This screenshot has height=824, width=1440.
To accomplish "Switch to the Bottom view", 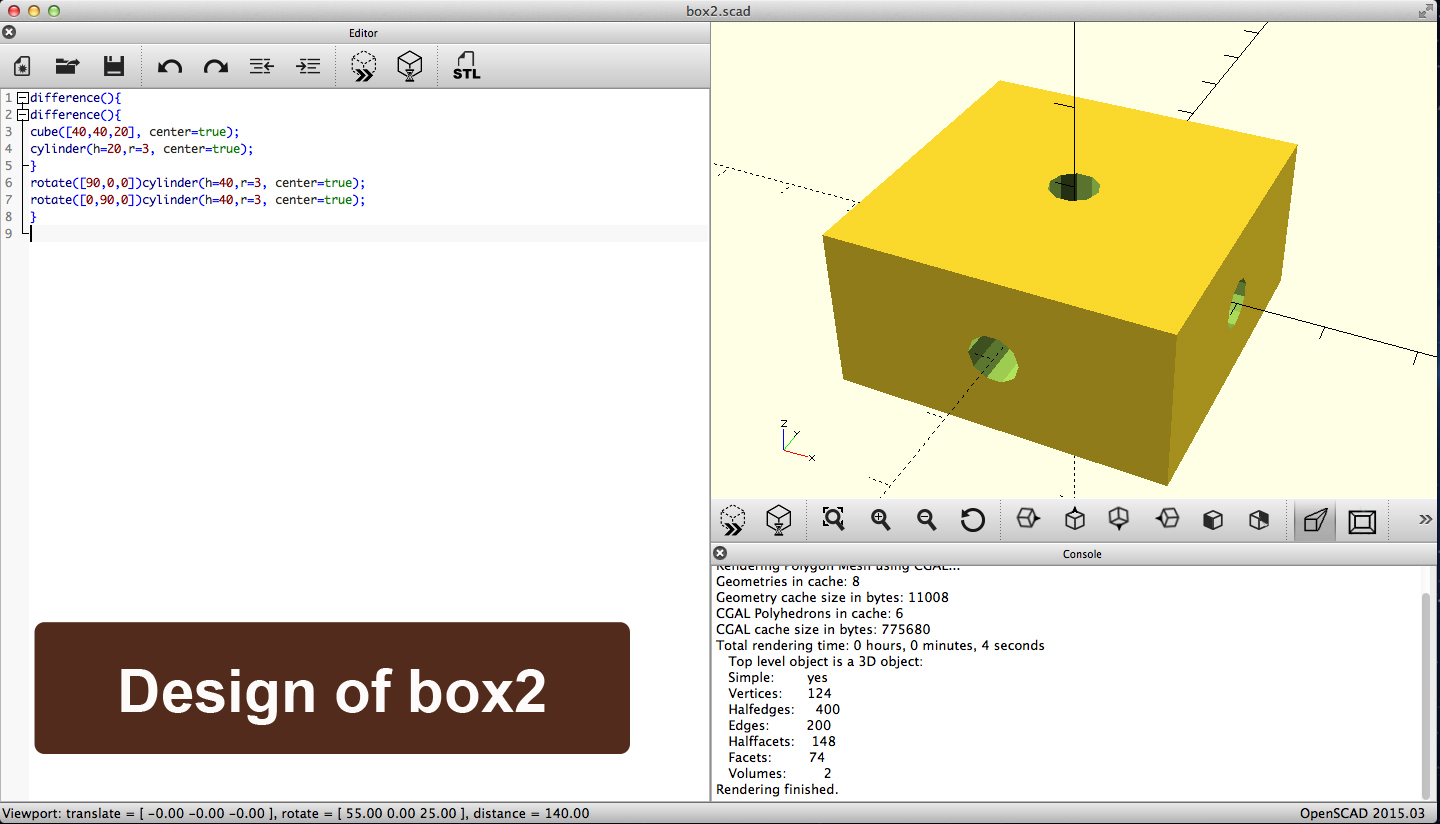I will point(1119,519).
